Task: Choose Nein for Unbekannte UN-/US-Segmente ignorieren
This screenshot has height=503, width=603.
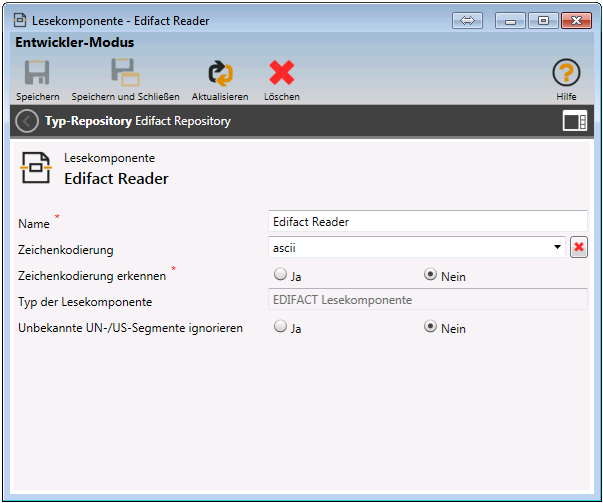Action: 431,326
